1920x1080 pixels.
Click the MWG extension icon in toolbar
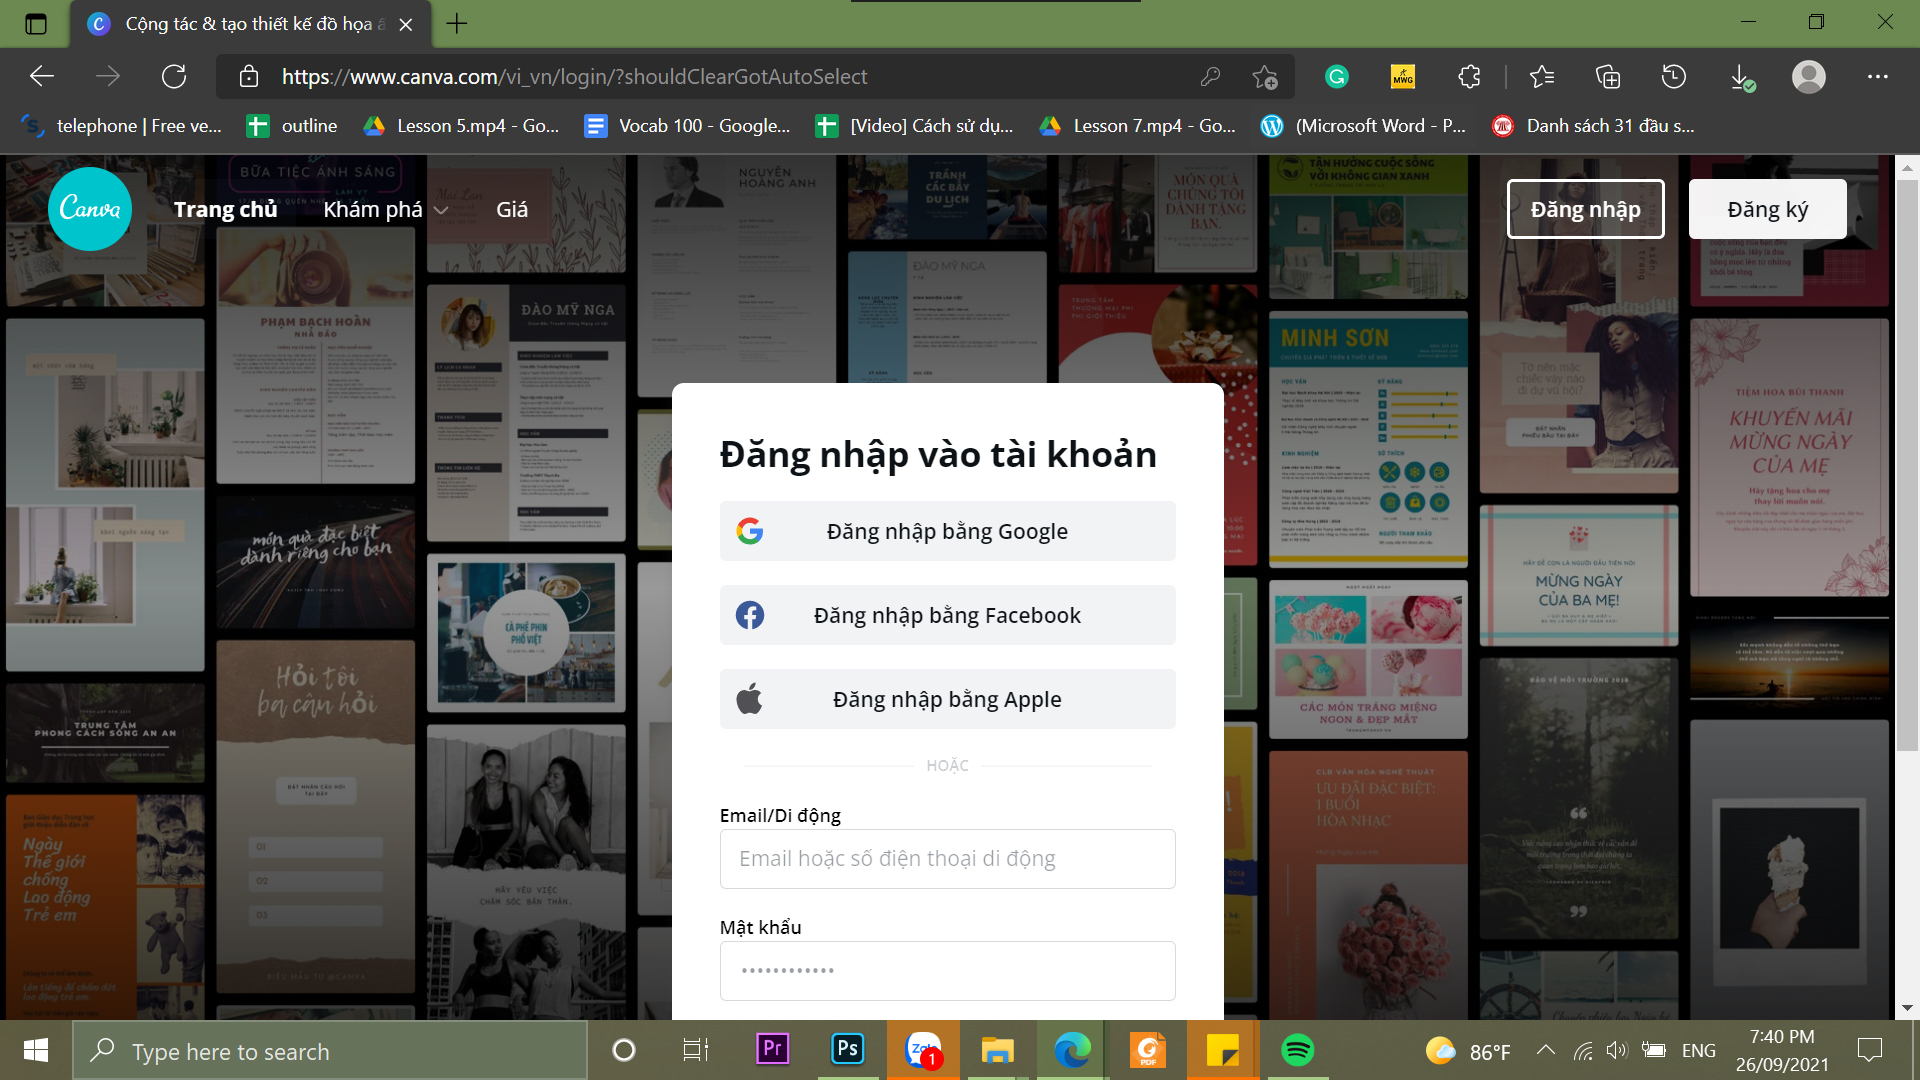coord(1402,75)
